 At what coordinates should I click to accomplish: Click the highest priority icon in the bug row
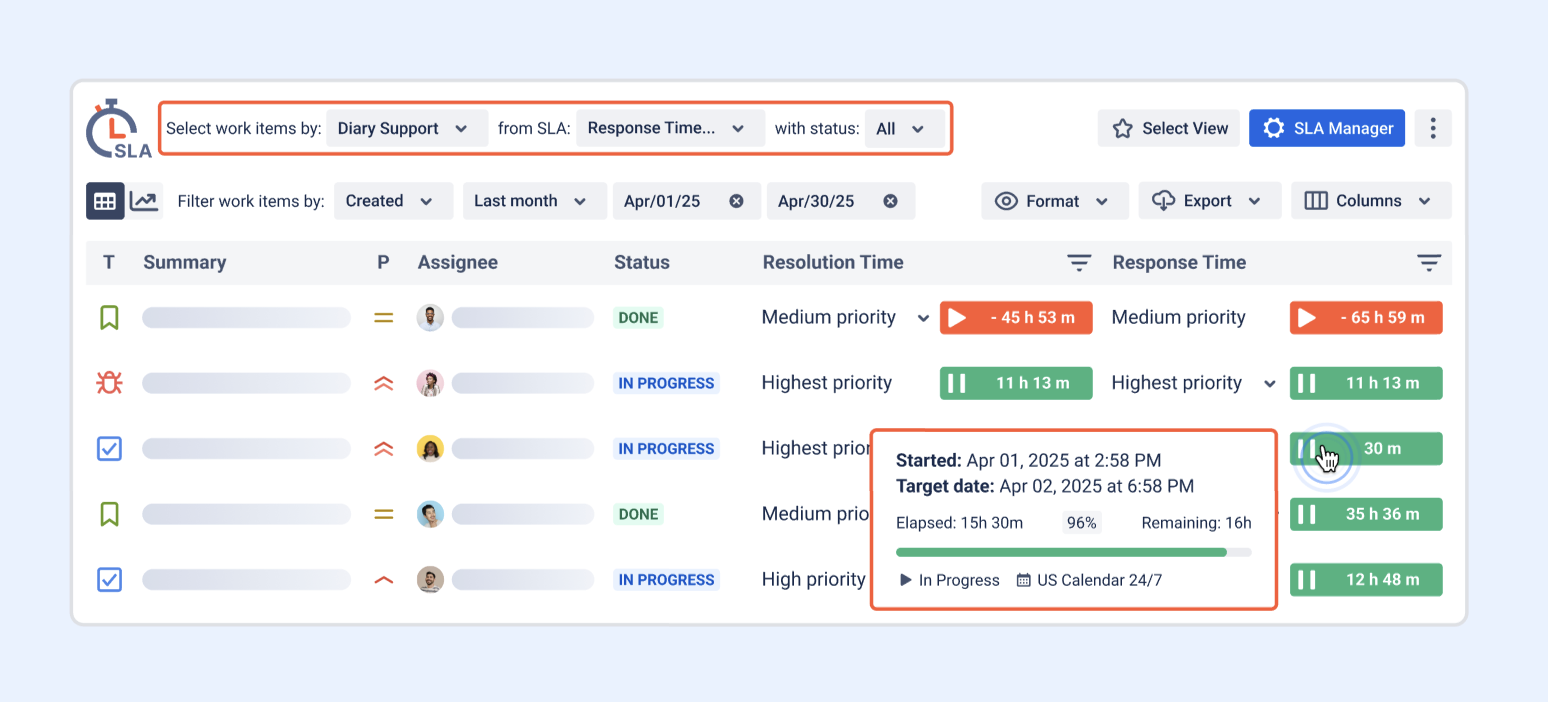coord(383,383)
